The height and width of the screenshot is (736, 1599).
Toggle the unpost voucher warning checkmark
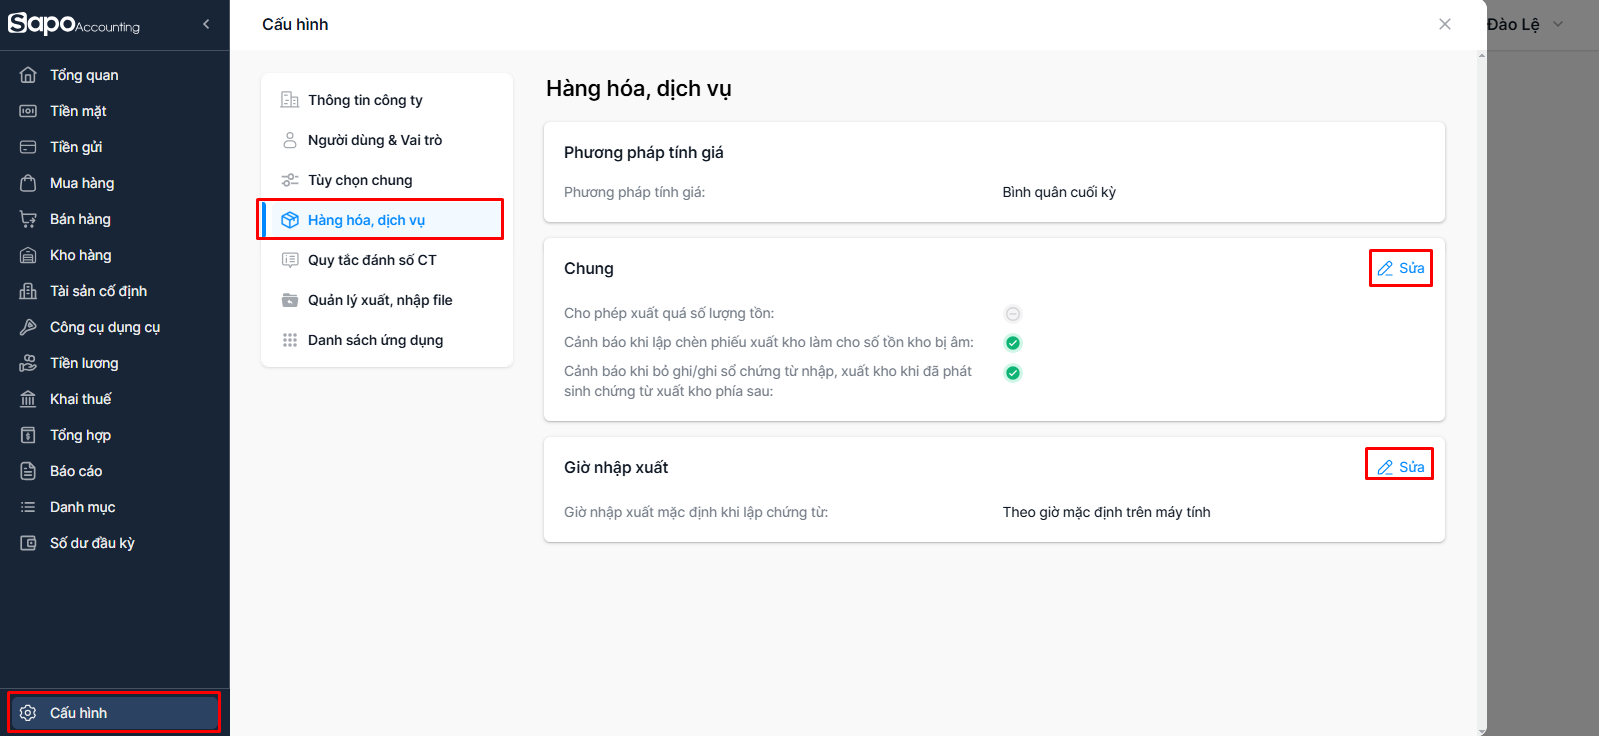(1013, 373)
